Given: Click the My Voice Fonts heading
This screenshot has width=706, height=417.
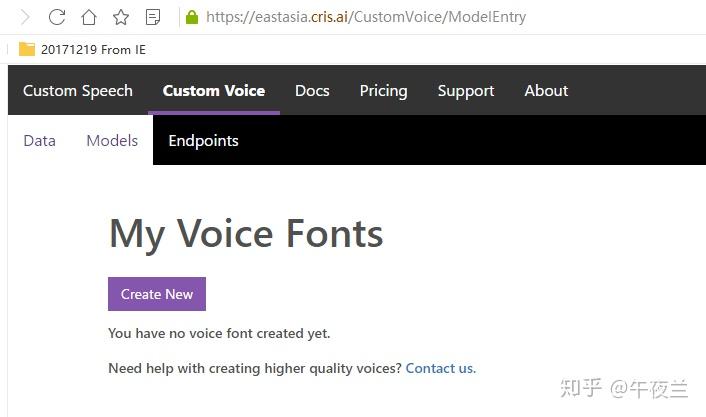Looking at the screenshot, I should coord(246,234).
